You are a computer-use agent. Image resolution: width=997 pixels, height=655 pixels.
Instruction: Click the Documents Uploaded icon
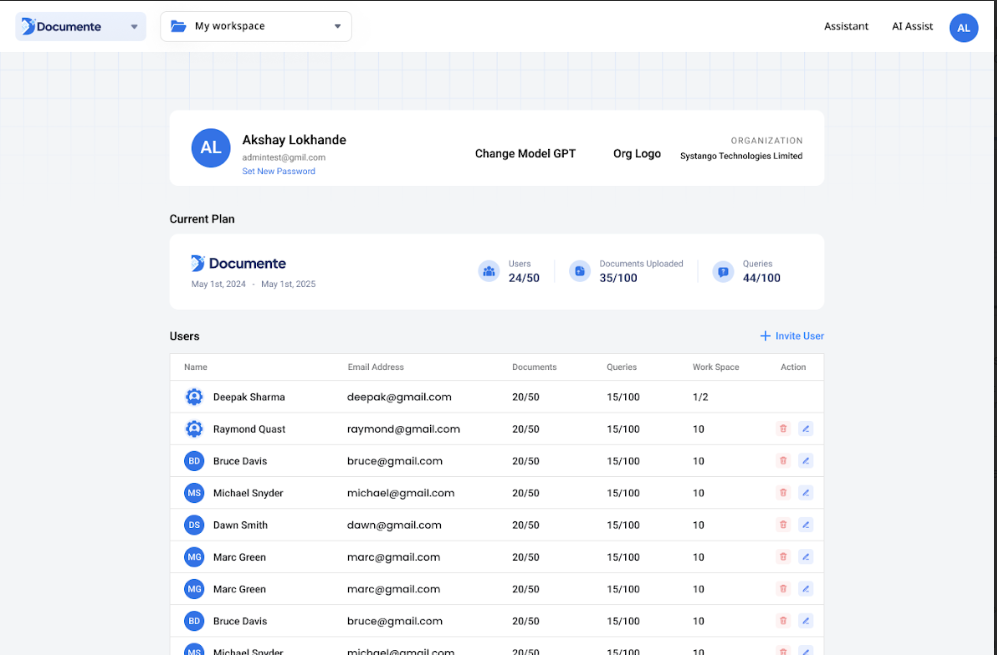580,271
